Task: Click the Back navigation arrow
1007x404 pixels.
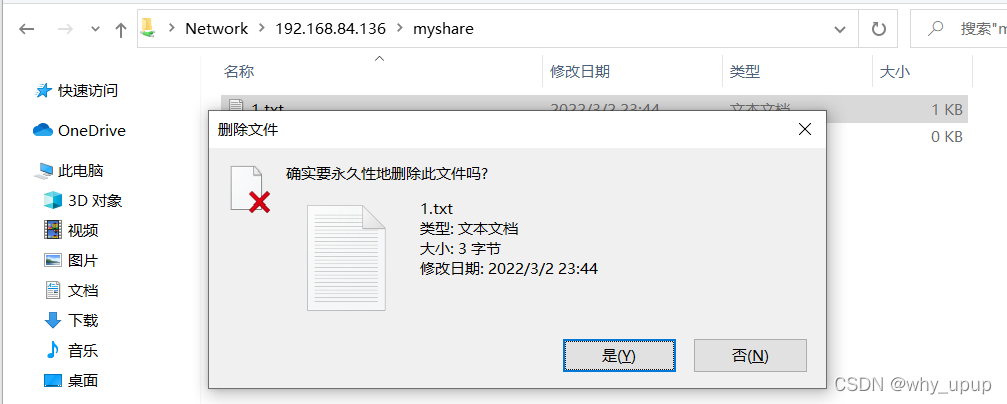Action: (x=26, y=29)
